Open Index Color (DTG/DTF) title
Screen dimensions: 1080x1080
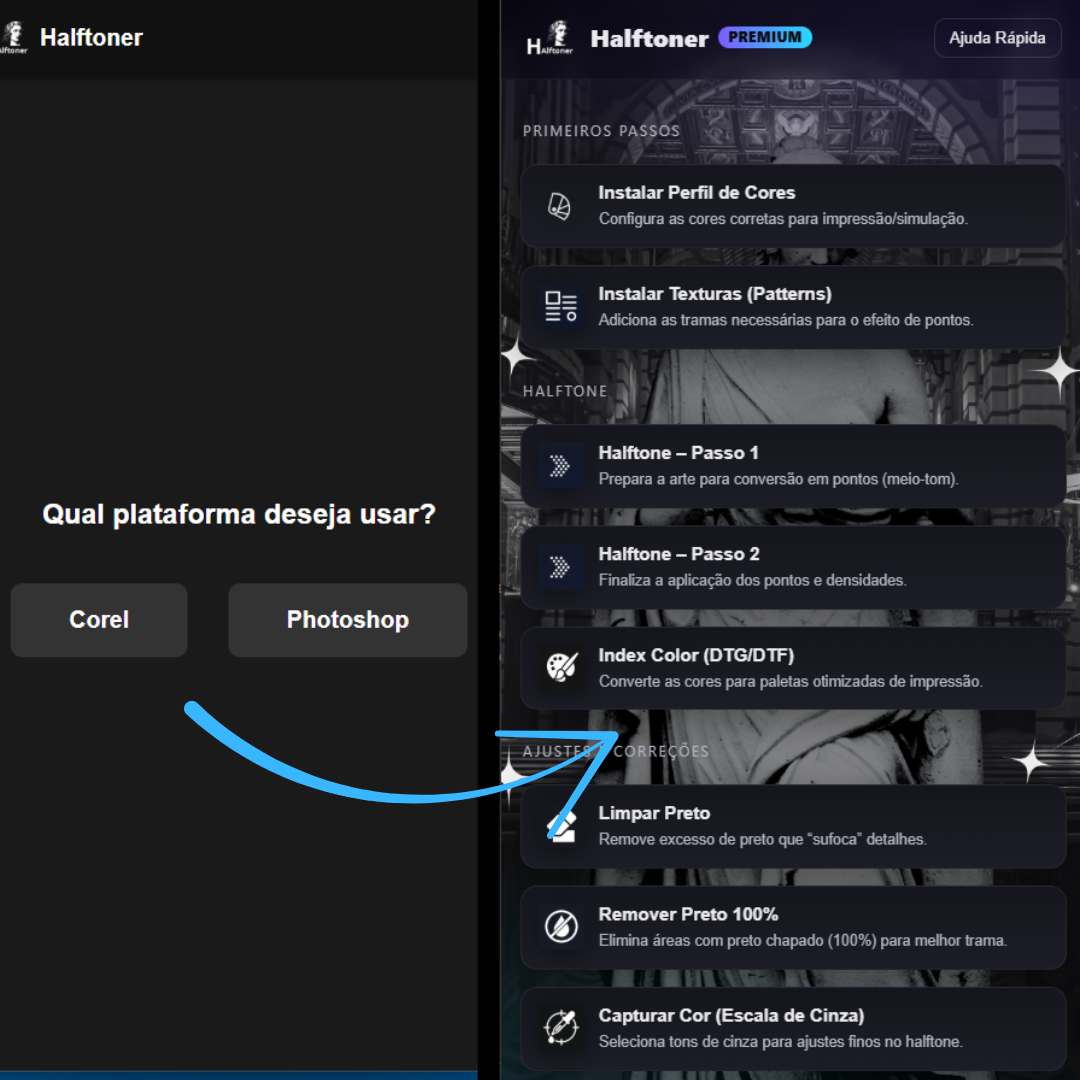tap(696, 655)
